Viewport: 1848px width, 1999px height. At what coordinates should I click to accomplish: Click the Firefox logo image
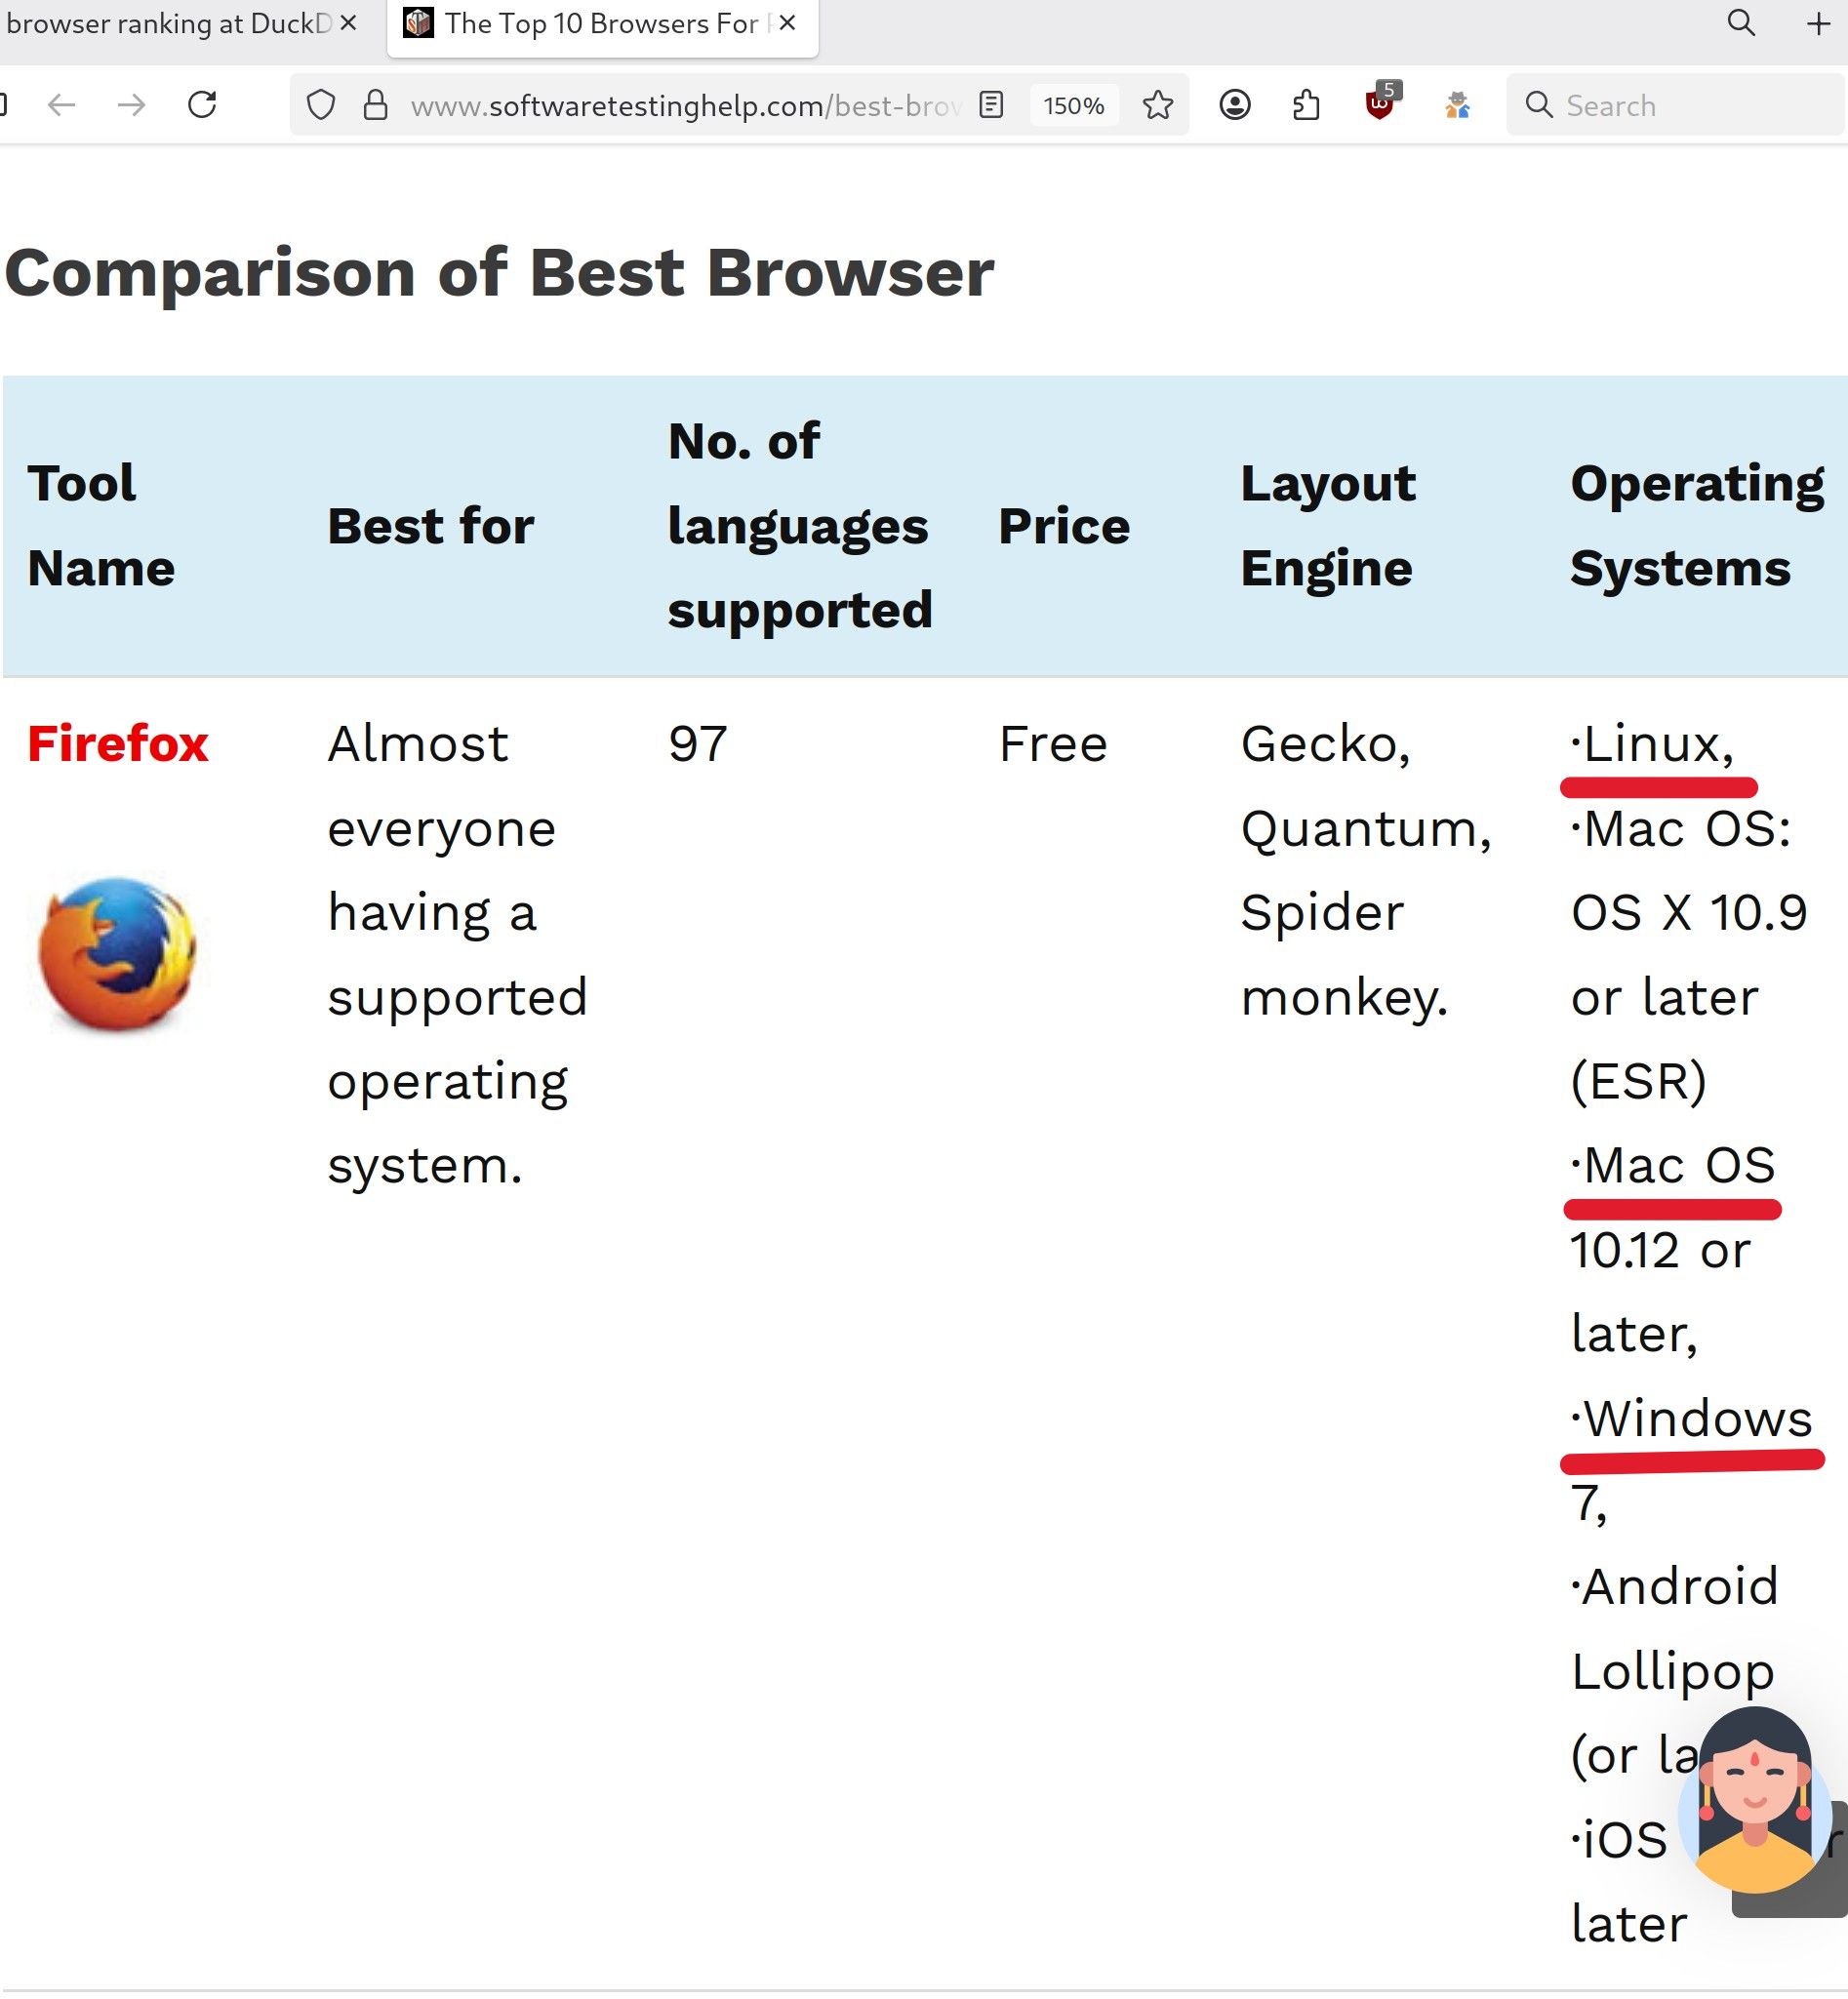point(117,954)
